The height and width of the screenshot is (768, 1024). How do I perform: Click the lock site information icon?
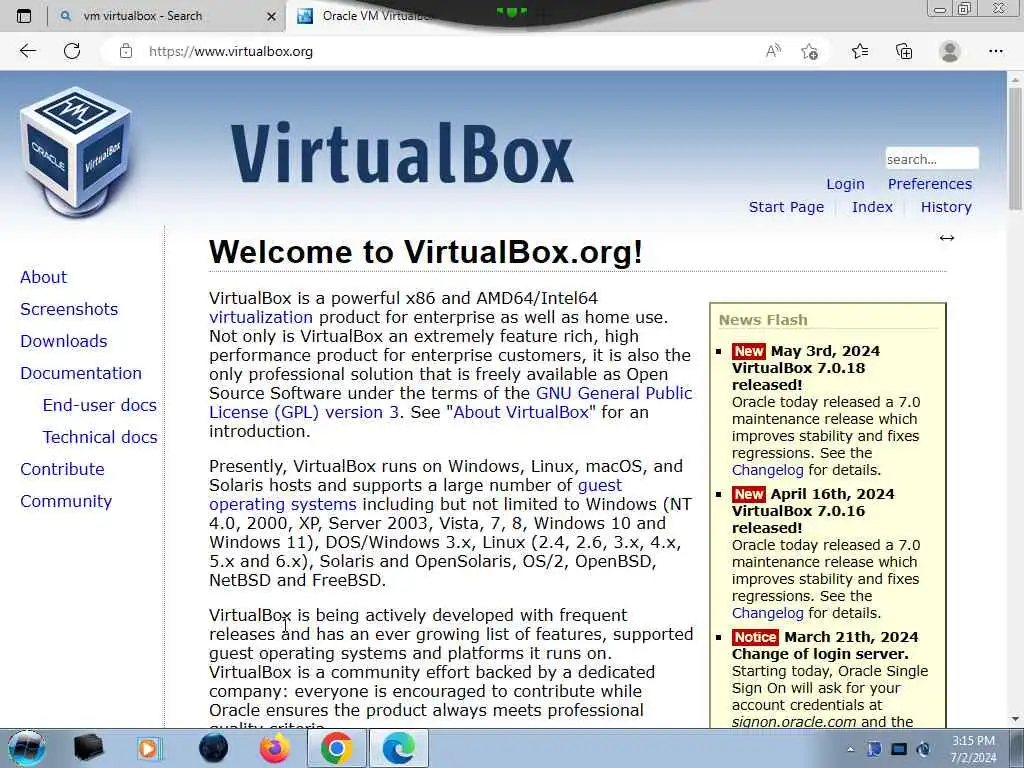pos(126,51)
